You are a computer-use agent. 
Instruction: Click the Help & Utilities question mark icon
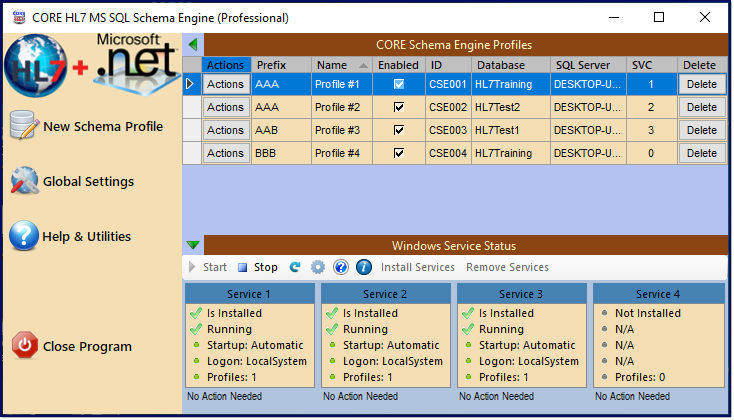tap(24, 236)
